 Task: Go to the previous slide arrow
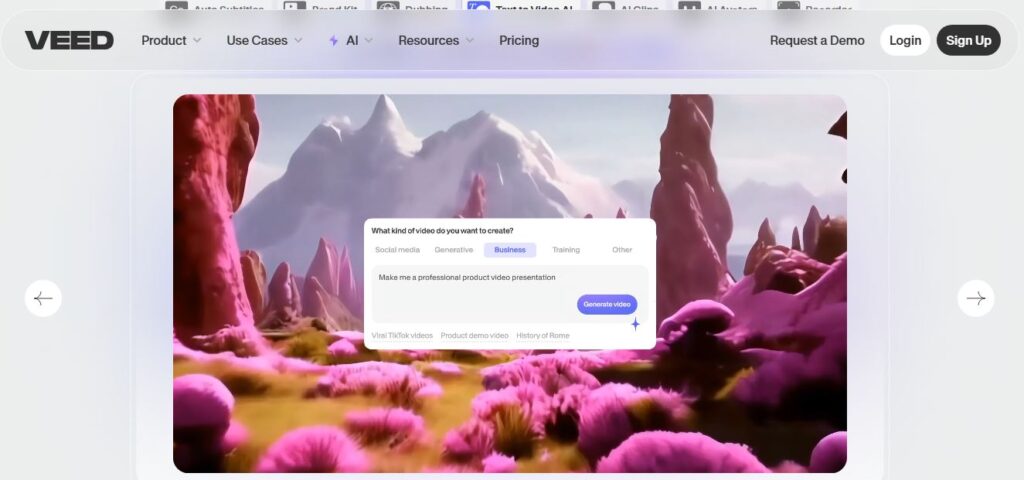click(x=43, y=298)
